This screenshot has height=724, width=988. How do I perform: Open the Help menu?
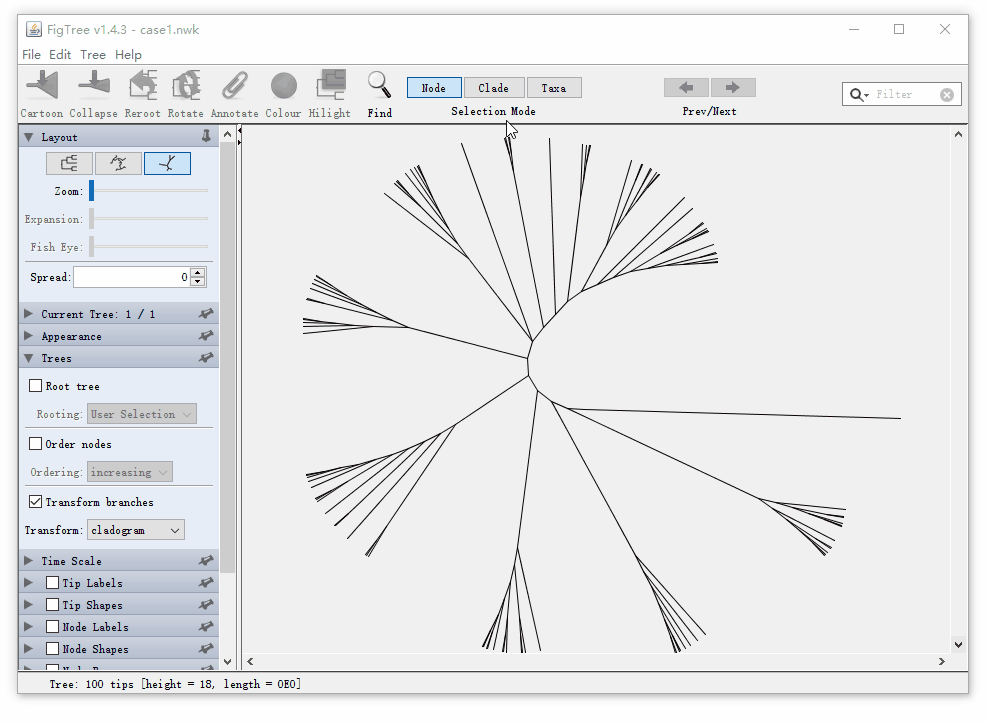coord(128,55)
